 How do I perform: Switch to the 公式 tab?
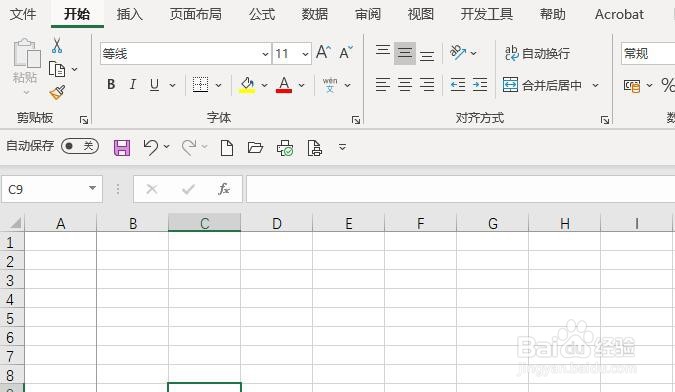262,14
